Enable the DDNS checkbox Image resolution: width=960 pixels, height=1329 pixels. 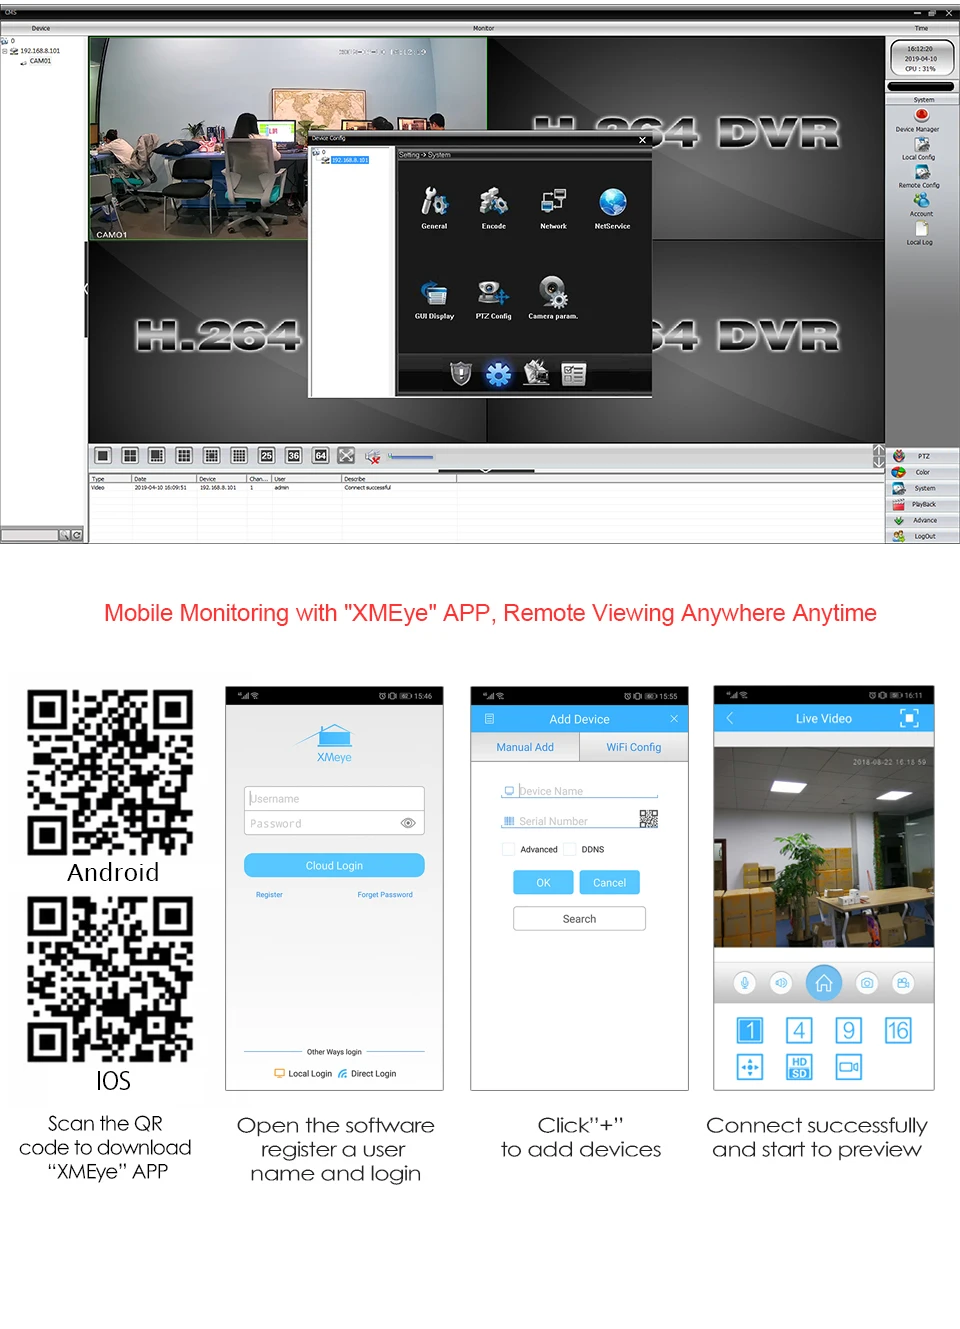570,849
